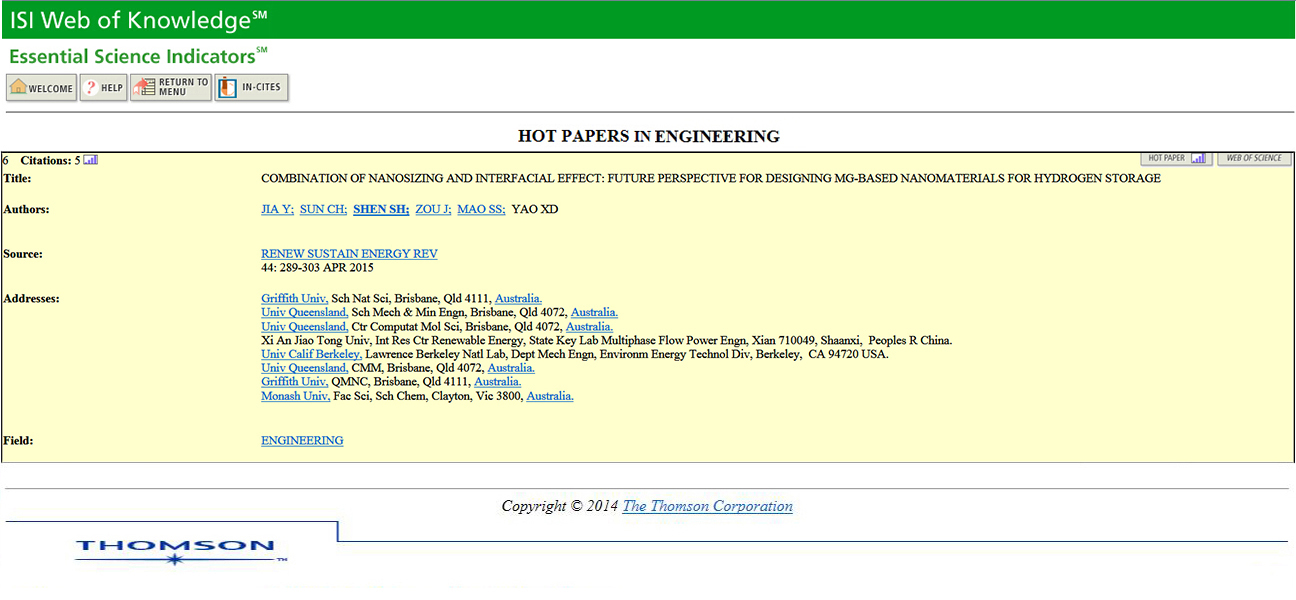Image resolution: width=1296 pixels, height=600 pixels.
Task: Visit The Thomson Corporation footer link
Action: (x=708, y=506)
